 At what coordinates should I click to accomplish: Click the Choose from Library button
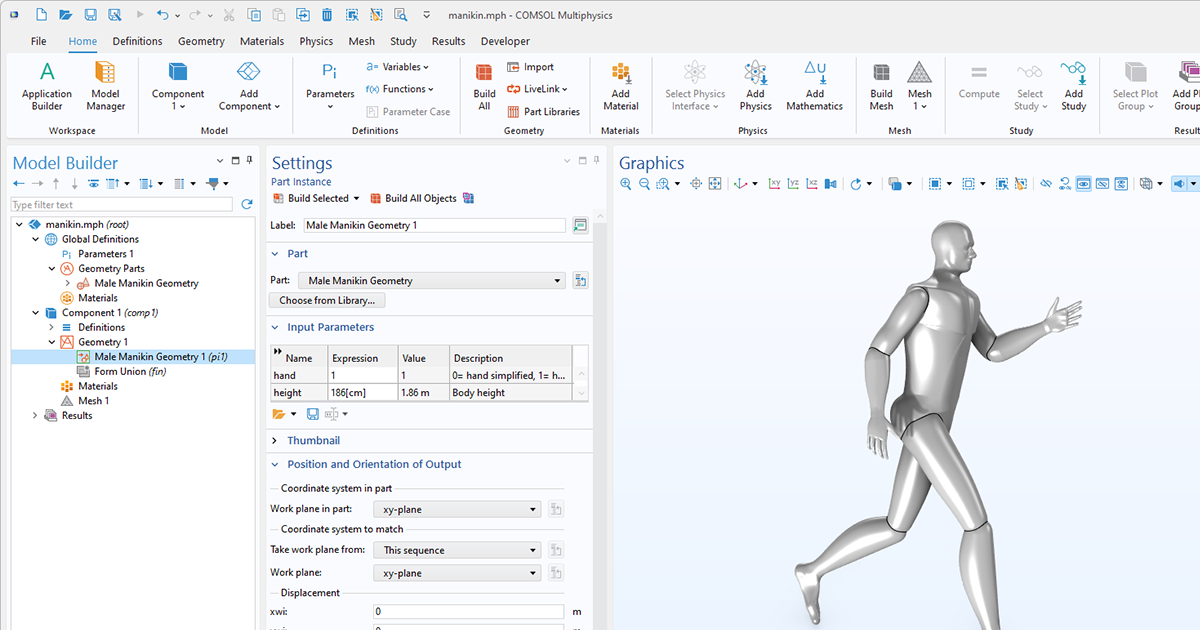pos(326,300)
